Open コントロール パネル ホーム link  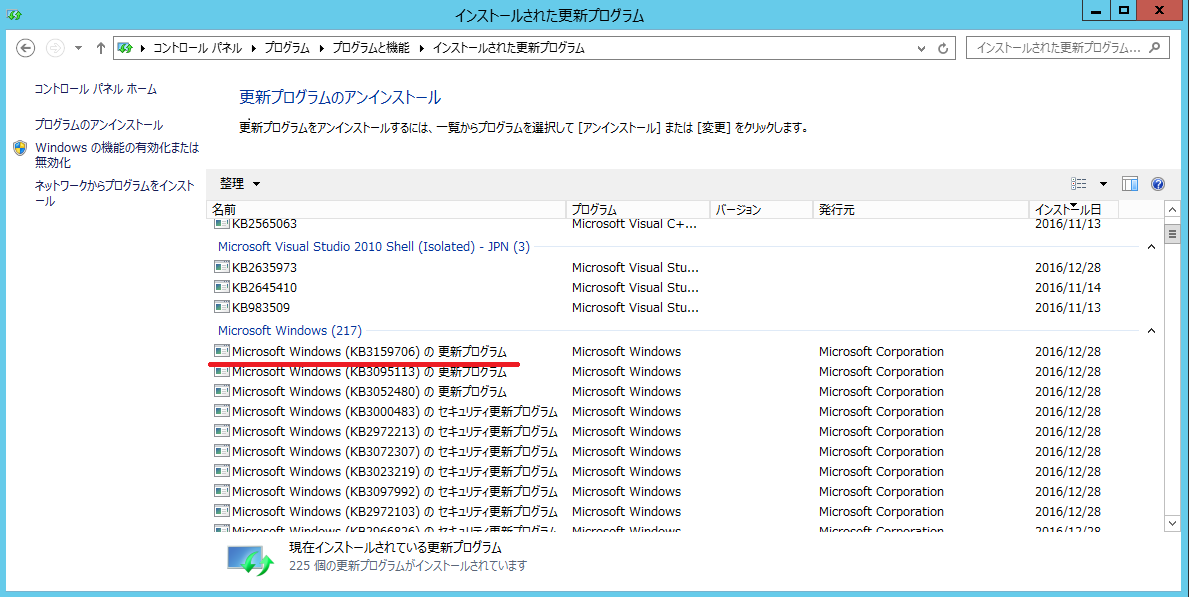95,89
